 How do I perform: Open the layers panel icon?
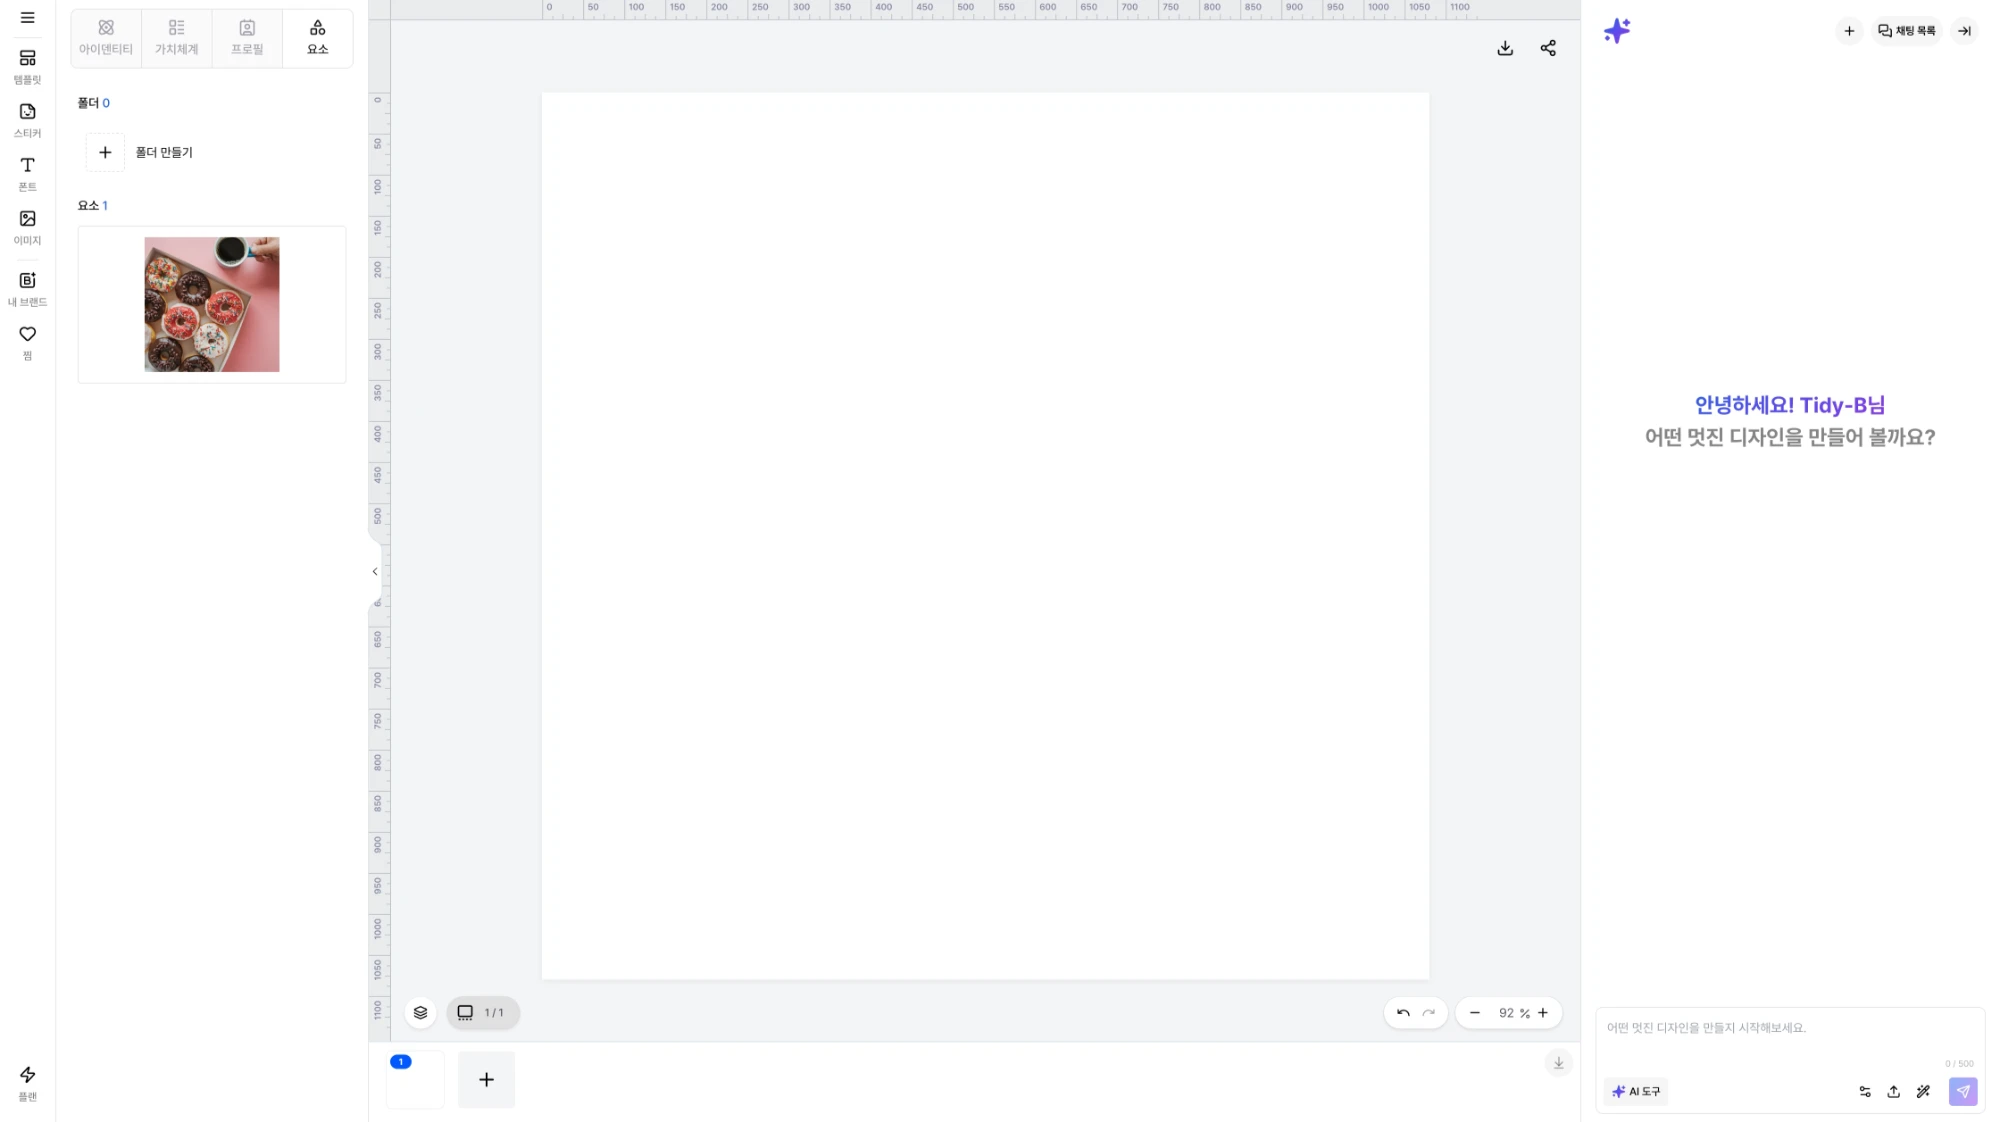click(420, 1013)
